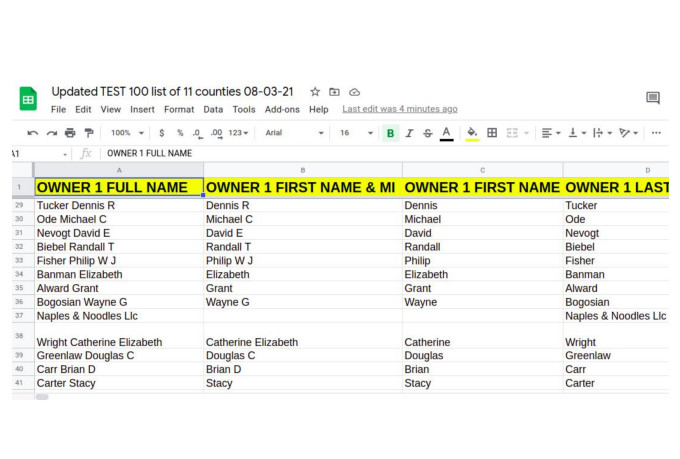Print the spreadsheet
Screen dimensions: 680x459
(x=70, y=133)
